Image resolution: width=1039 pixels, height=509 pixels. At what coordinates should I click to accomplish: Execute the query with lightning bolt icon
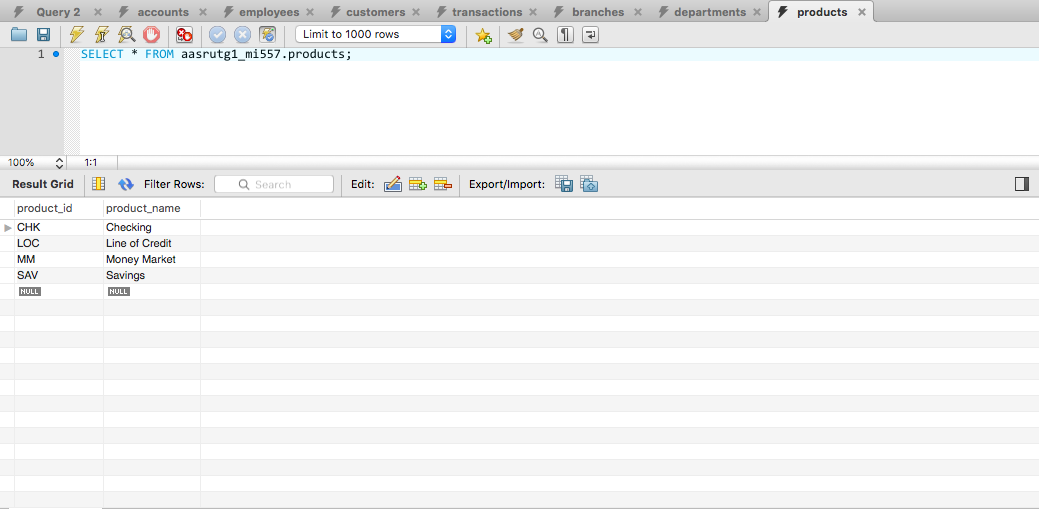pyautogui.click(x=77, y=34)
